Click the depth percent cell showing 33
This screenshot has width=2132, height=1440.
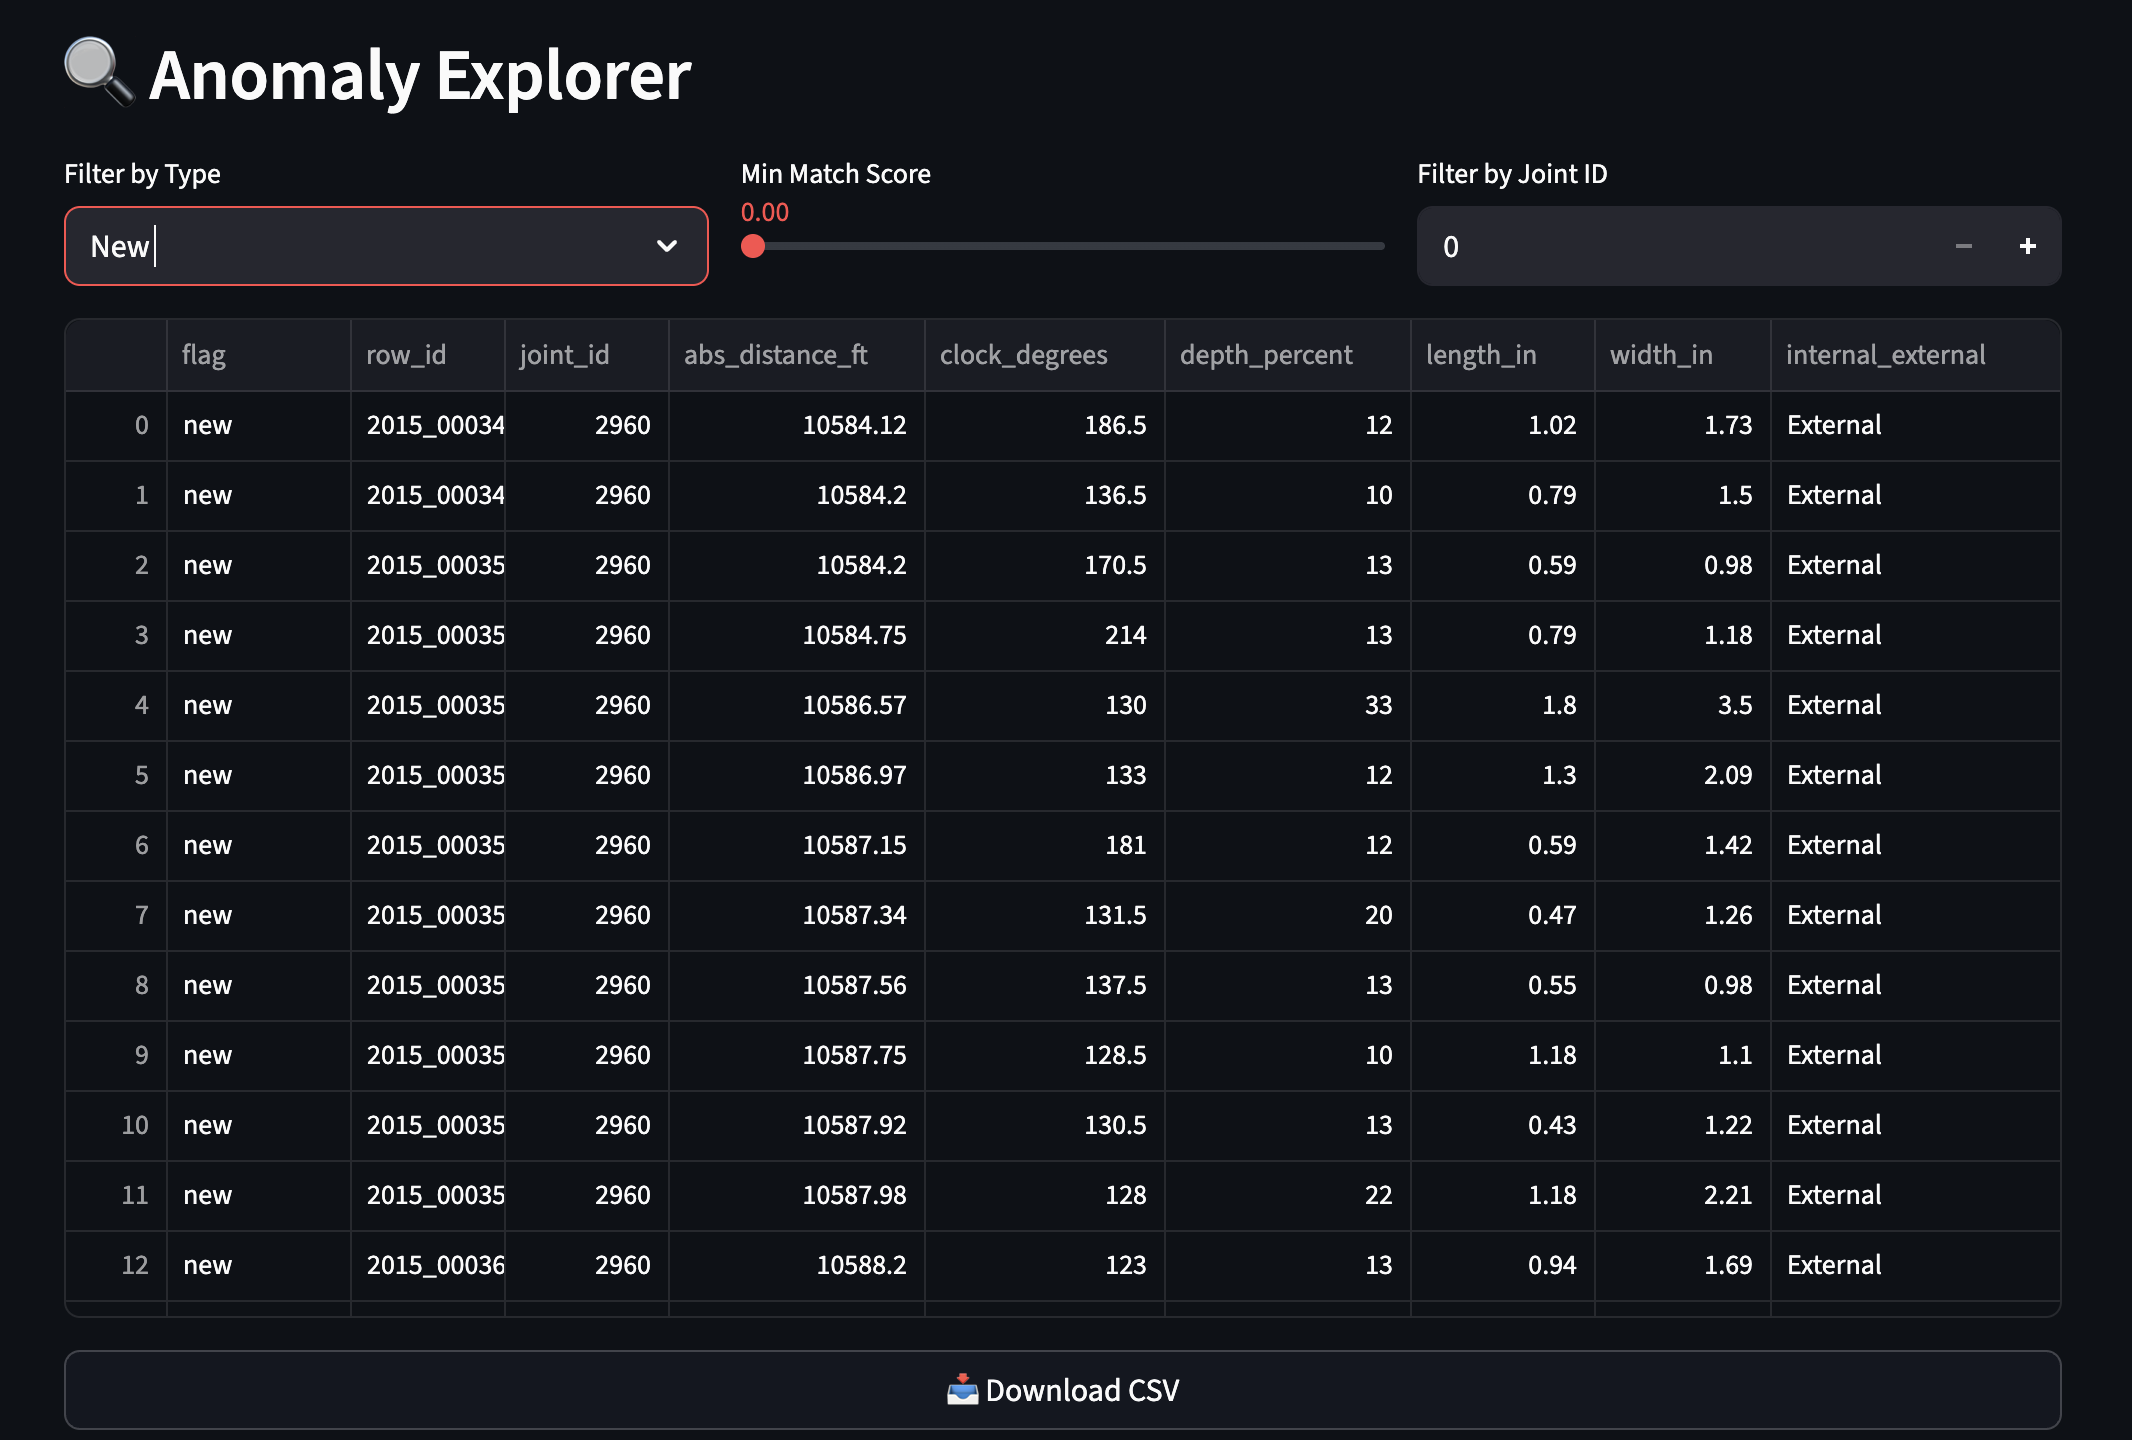(x=1377, y=705)
